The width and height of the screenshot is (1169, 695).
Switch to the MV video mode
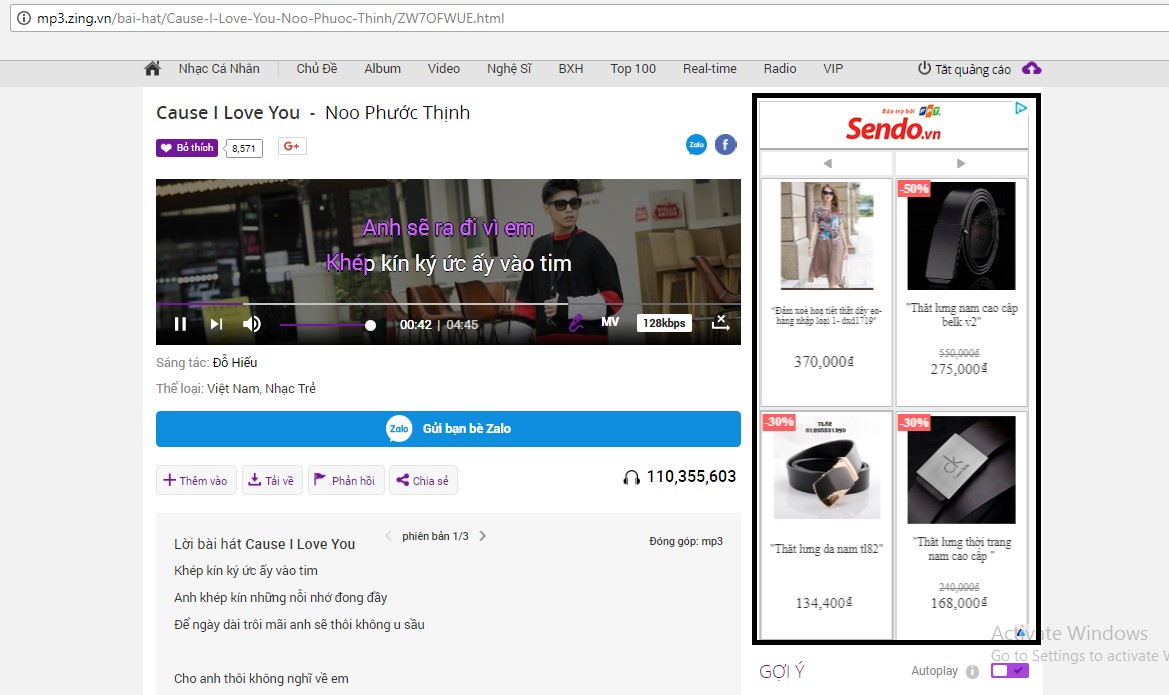pyautogui.click(x=610, y=322)
